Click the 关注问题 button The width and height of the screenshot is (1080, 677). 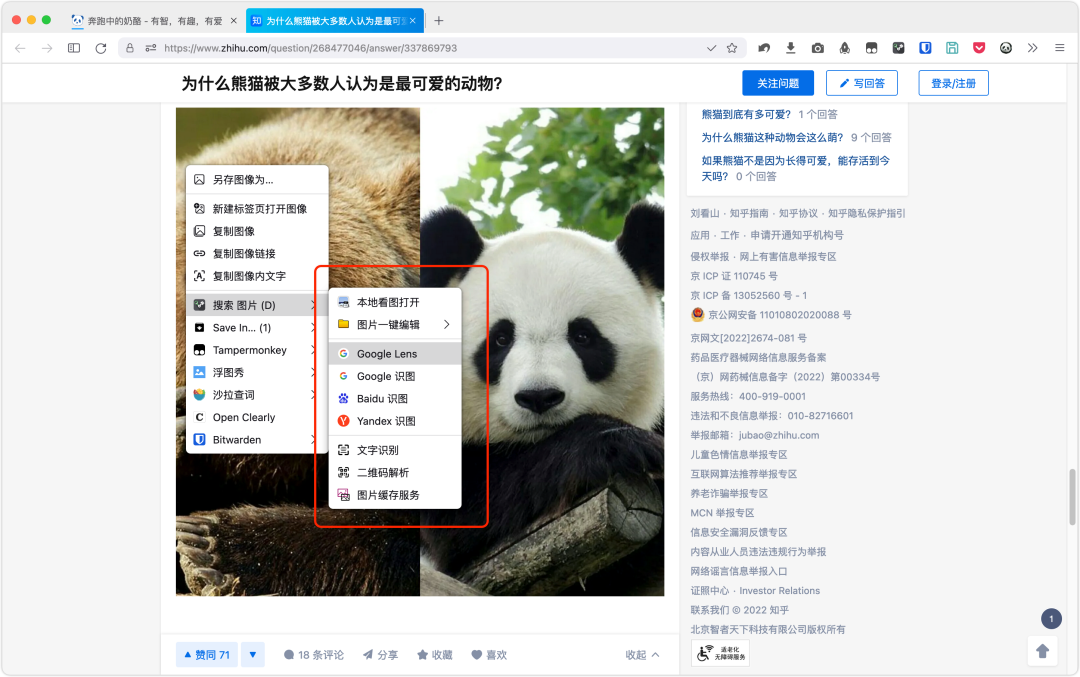point(778,83)
